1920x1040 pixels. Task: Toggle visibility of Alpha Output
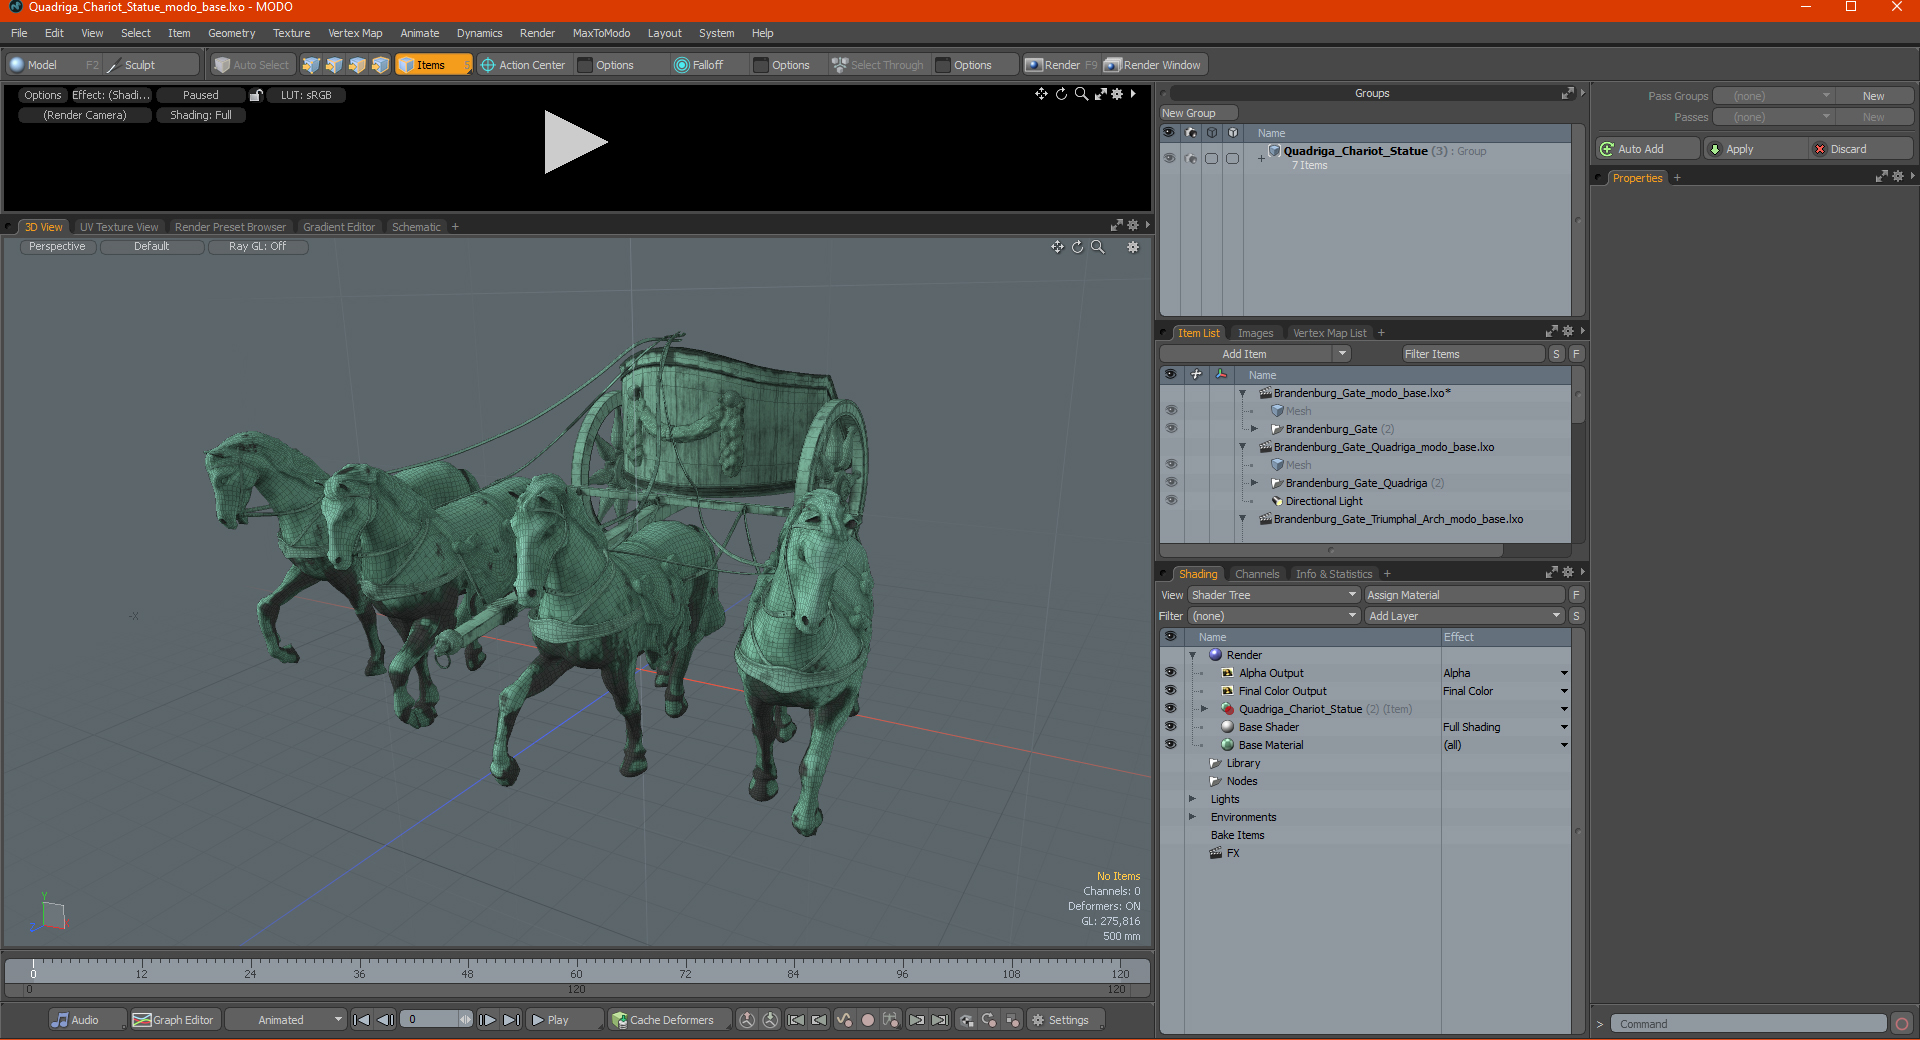[1170, 673]
